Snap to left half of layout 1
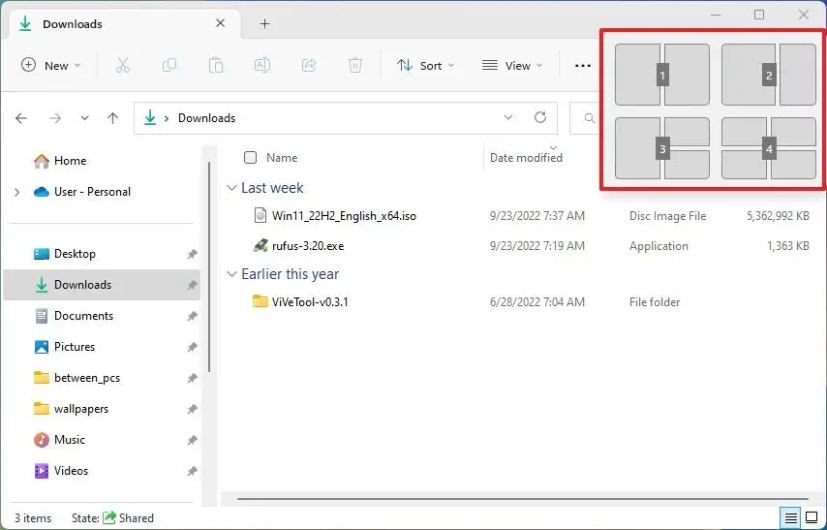The image size is (827, 530). 637,74
